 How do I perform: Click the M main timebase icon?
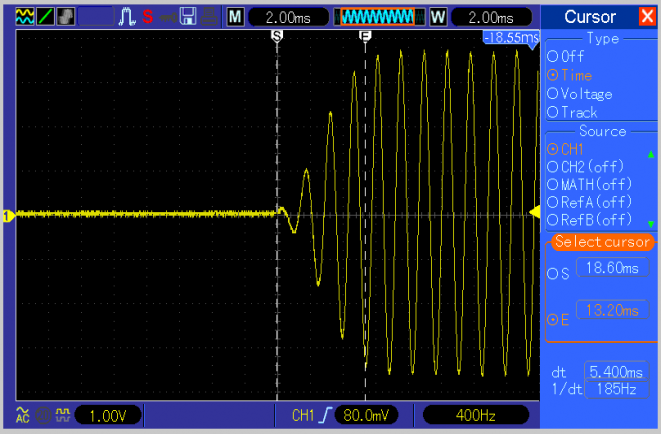pyautogui.click(x=235, y=17)
